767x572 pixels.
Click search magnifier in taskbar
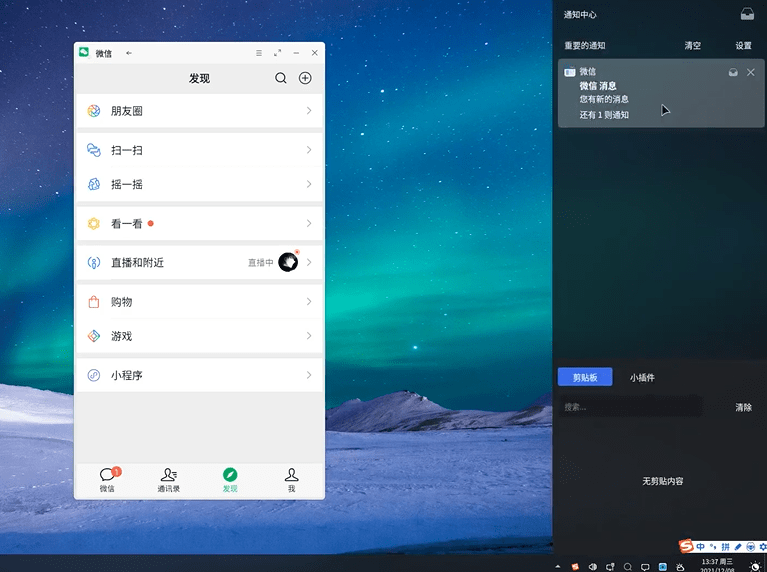(x=628, y=567)
